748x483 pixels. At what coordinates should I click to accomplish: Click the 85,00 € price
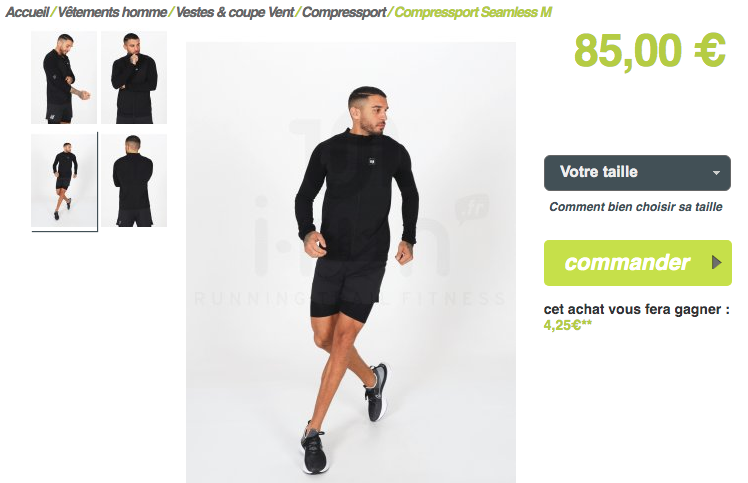pos(650,51)
